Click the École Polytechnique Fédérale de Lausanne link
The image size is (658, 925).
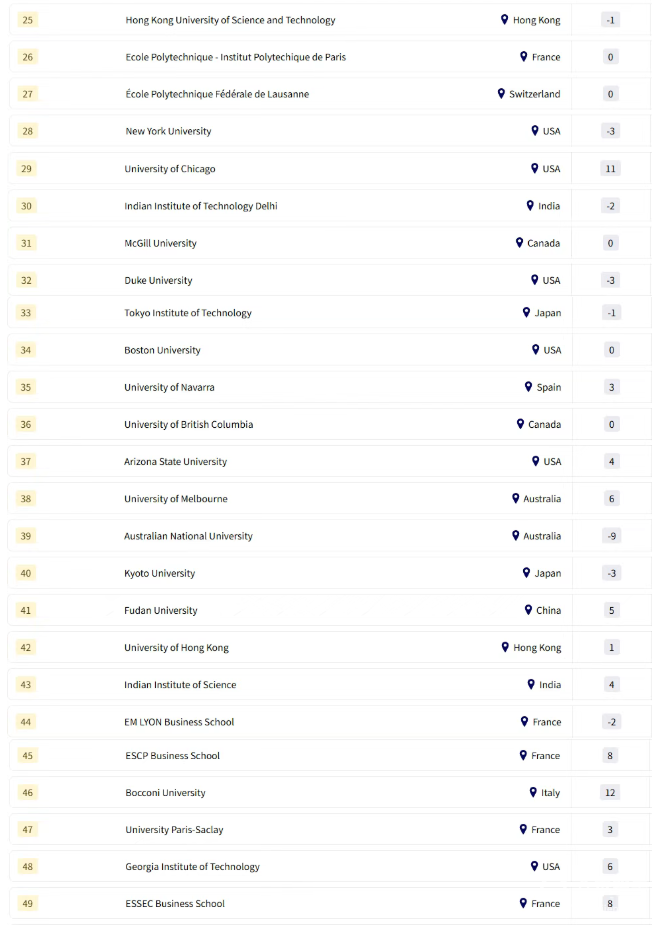pos(217,94)
